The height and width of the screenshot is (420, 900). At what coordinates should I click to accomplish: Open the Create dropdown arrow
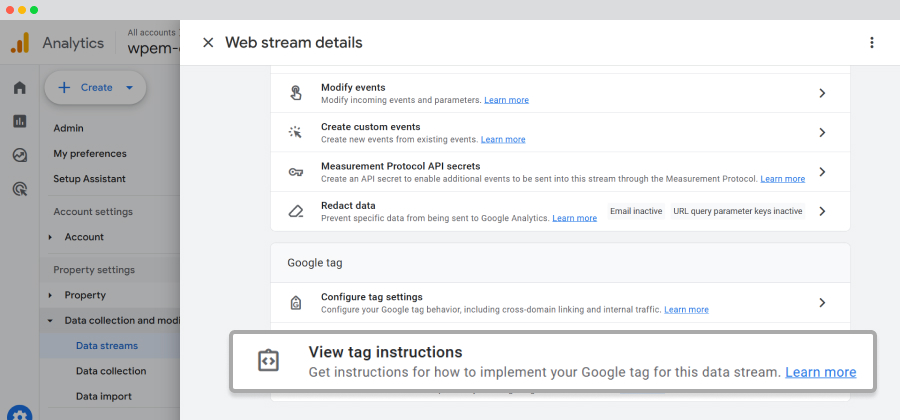tap(129, 88)
